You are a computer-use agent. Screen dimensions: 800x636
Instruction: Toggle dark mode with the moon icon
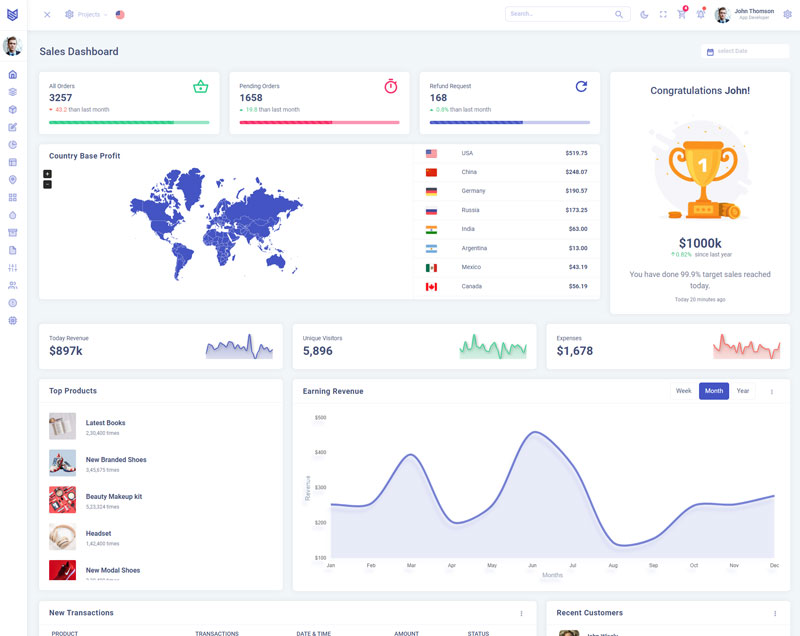pos(644,14)
